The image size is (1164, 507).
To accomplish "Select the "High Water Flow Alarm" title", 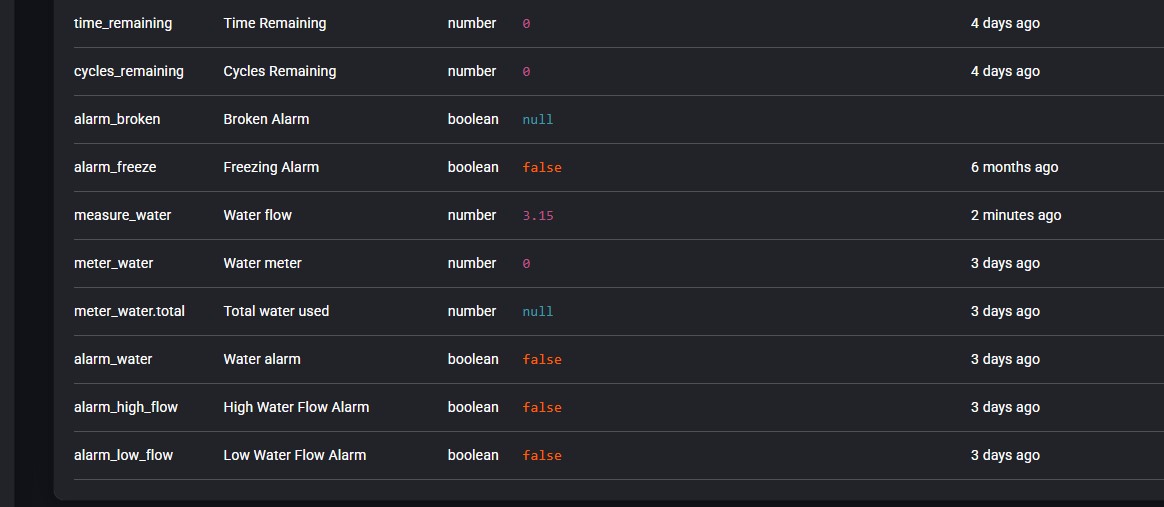I will pyautogui.click(x=296, y=407).
